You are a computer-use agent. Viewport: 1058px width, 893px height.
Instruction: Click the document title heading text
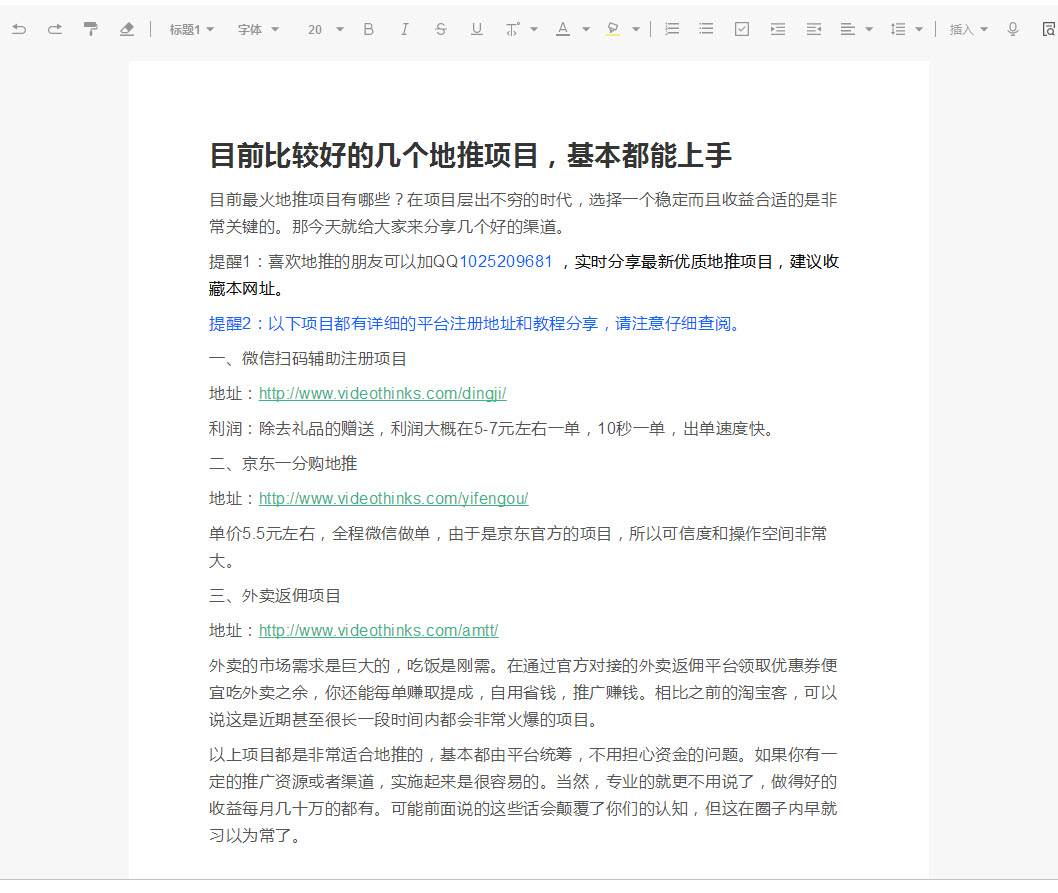coord(470,155)
